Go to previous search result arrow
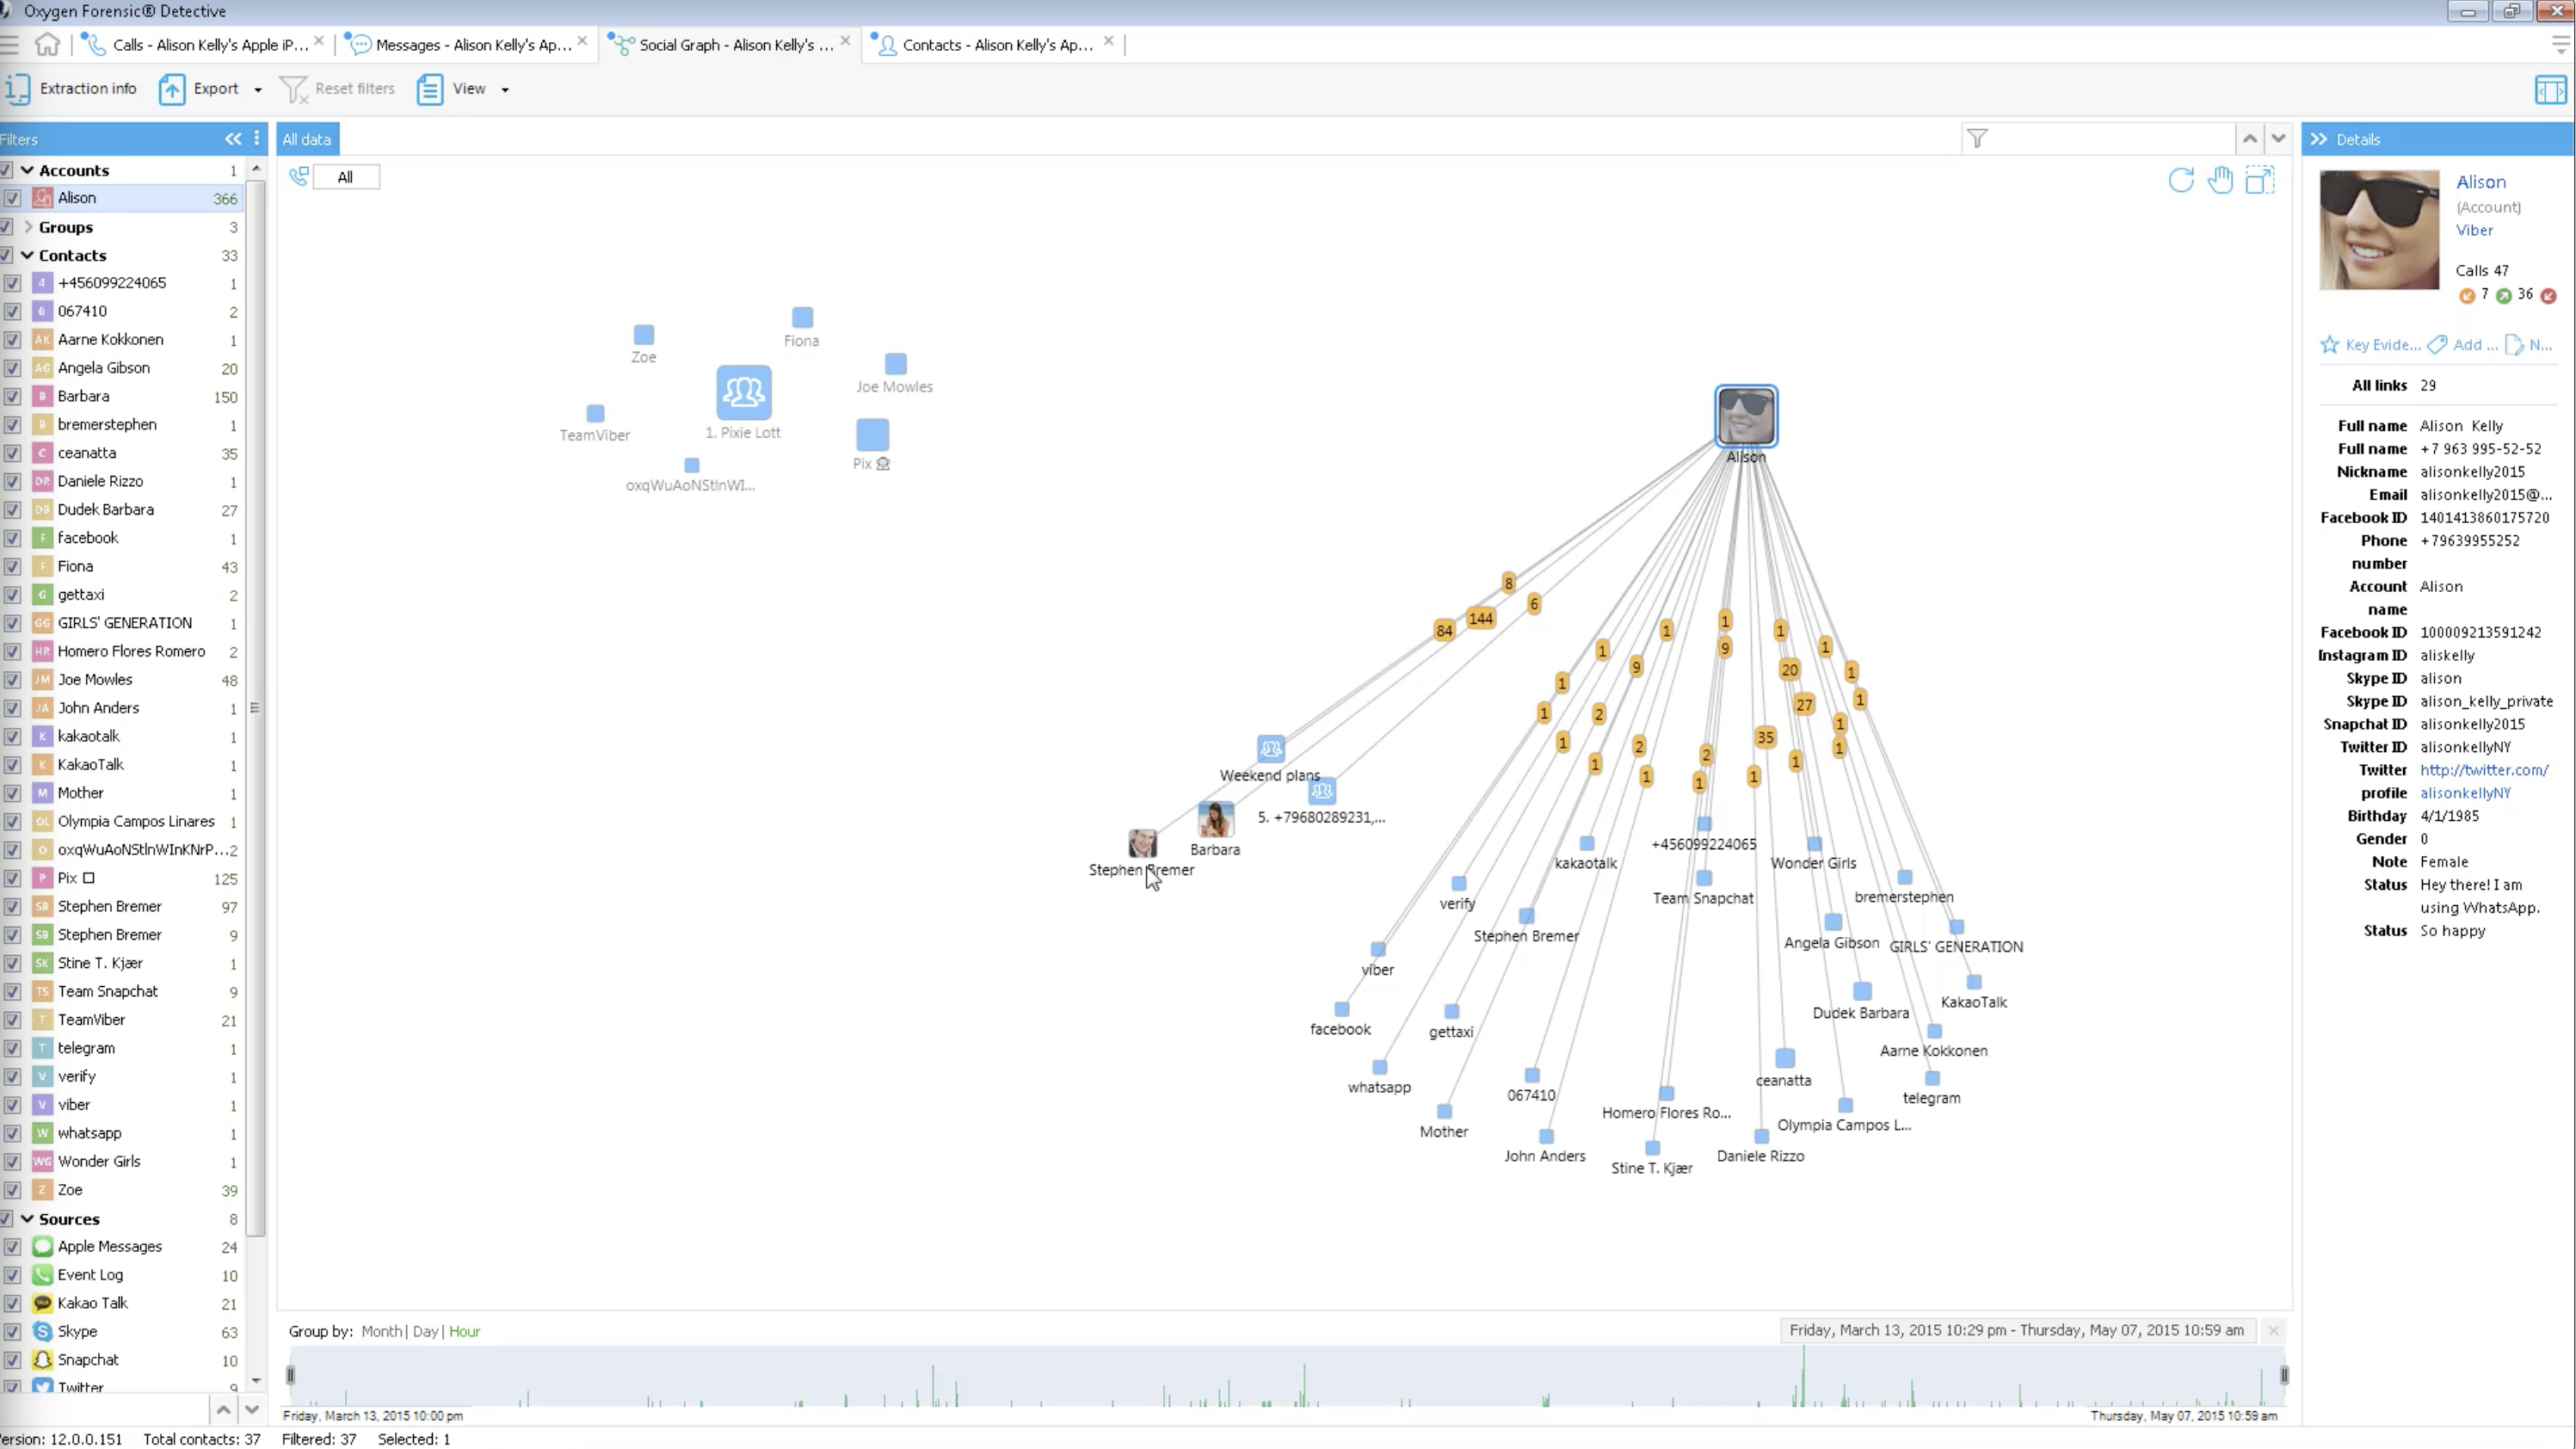 [2250, 139]
